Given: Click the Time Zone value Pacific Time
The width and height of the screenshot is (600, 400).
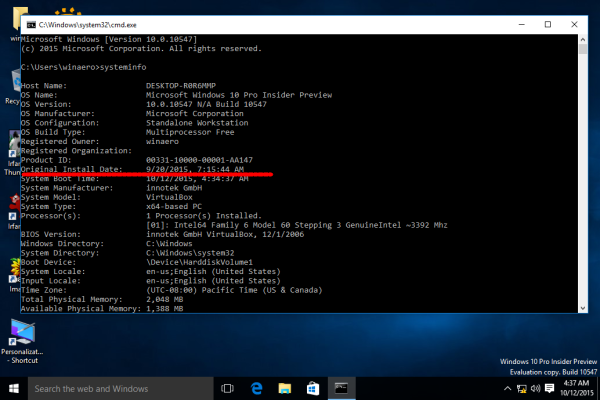Looking at the screenshot, I should 234,290.
